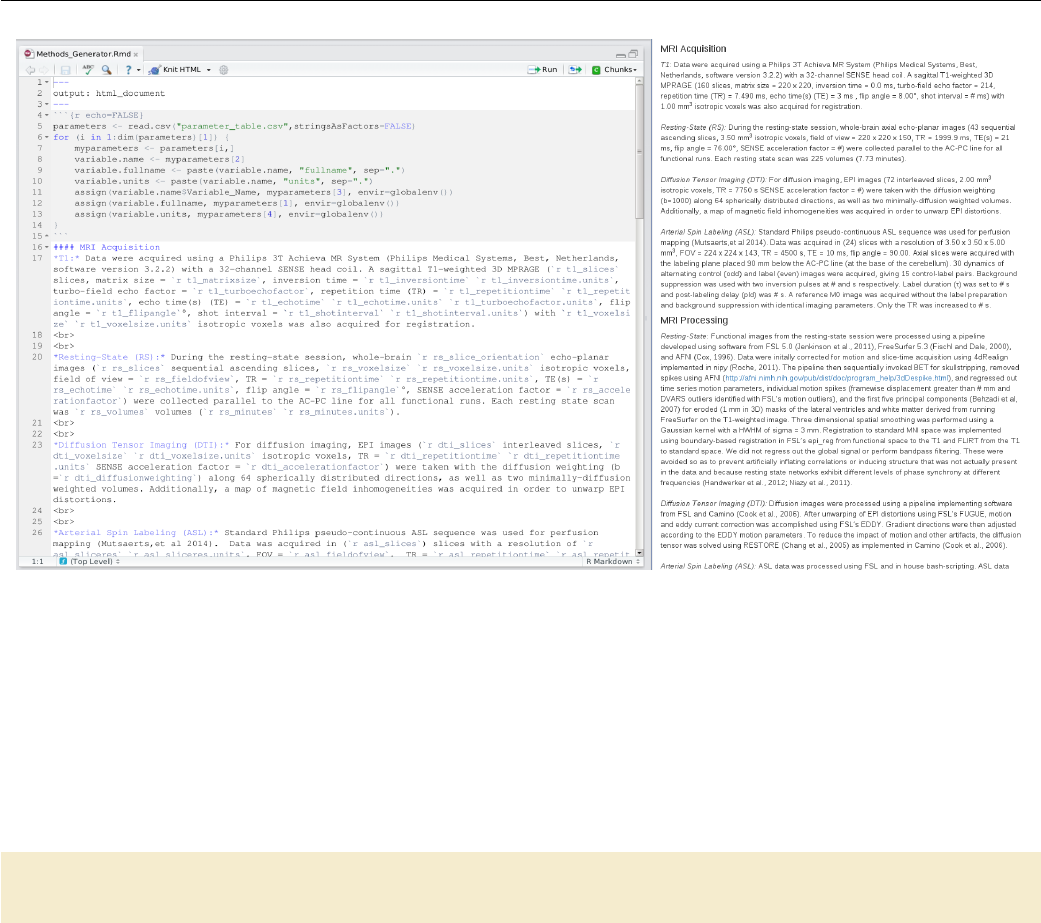Click the green Chunks icon
Screen dimensions: 1041x923
point(596,70)
